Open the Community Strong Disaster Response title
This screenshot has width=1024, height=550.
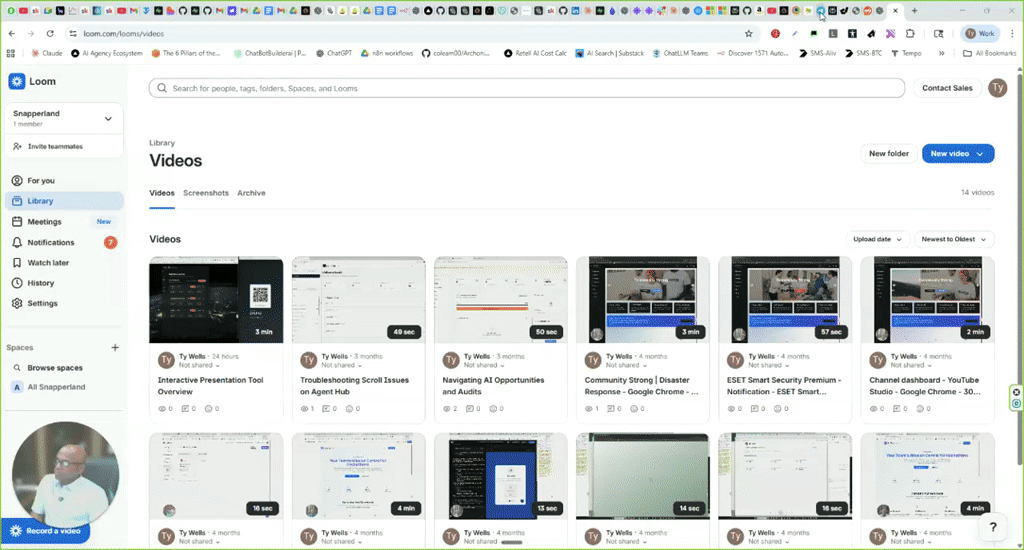pos(641,386)
